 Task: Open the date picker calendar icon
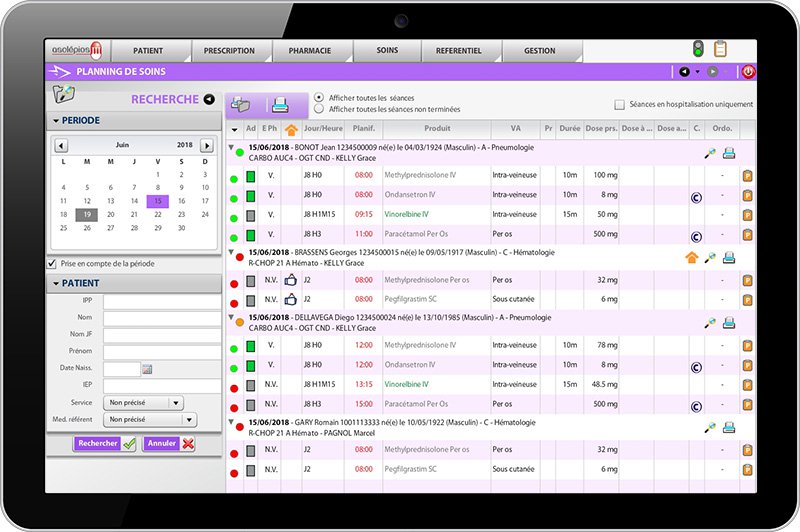coord(147,369)
